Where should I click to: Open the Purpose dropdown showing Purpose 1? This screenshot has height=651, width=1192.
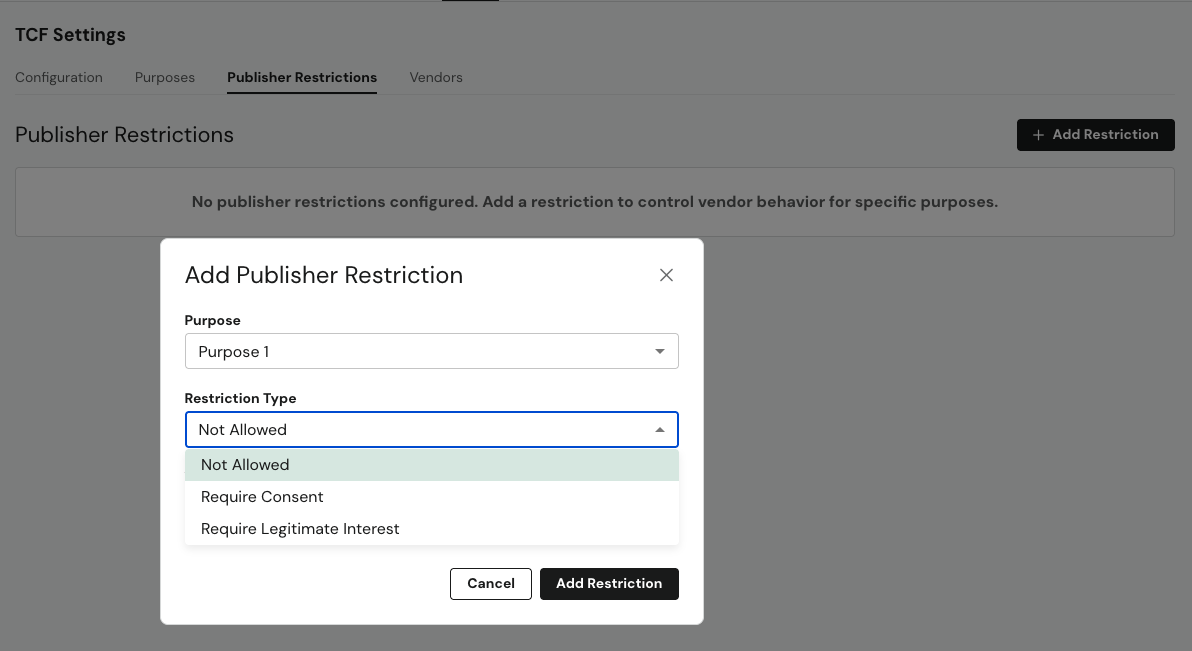(x=431, y=351)
